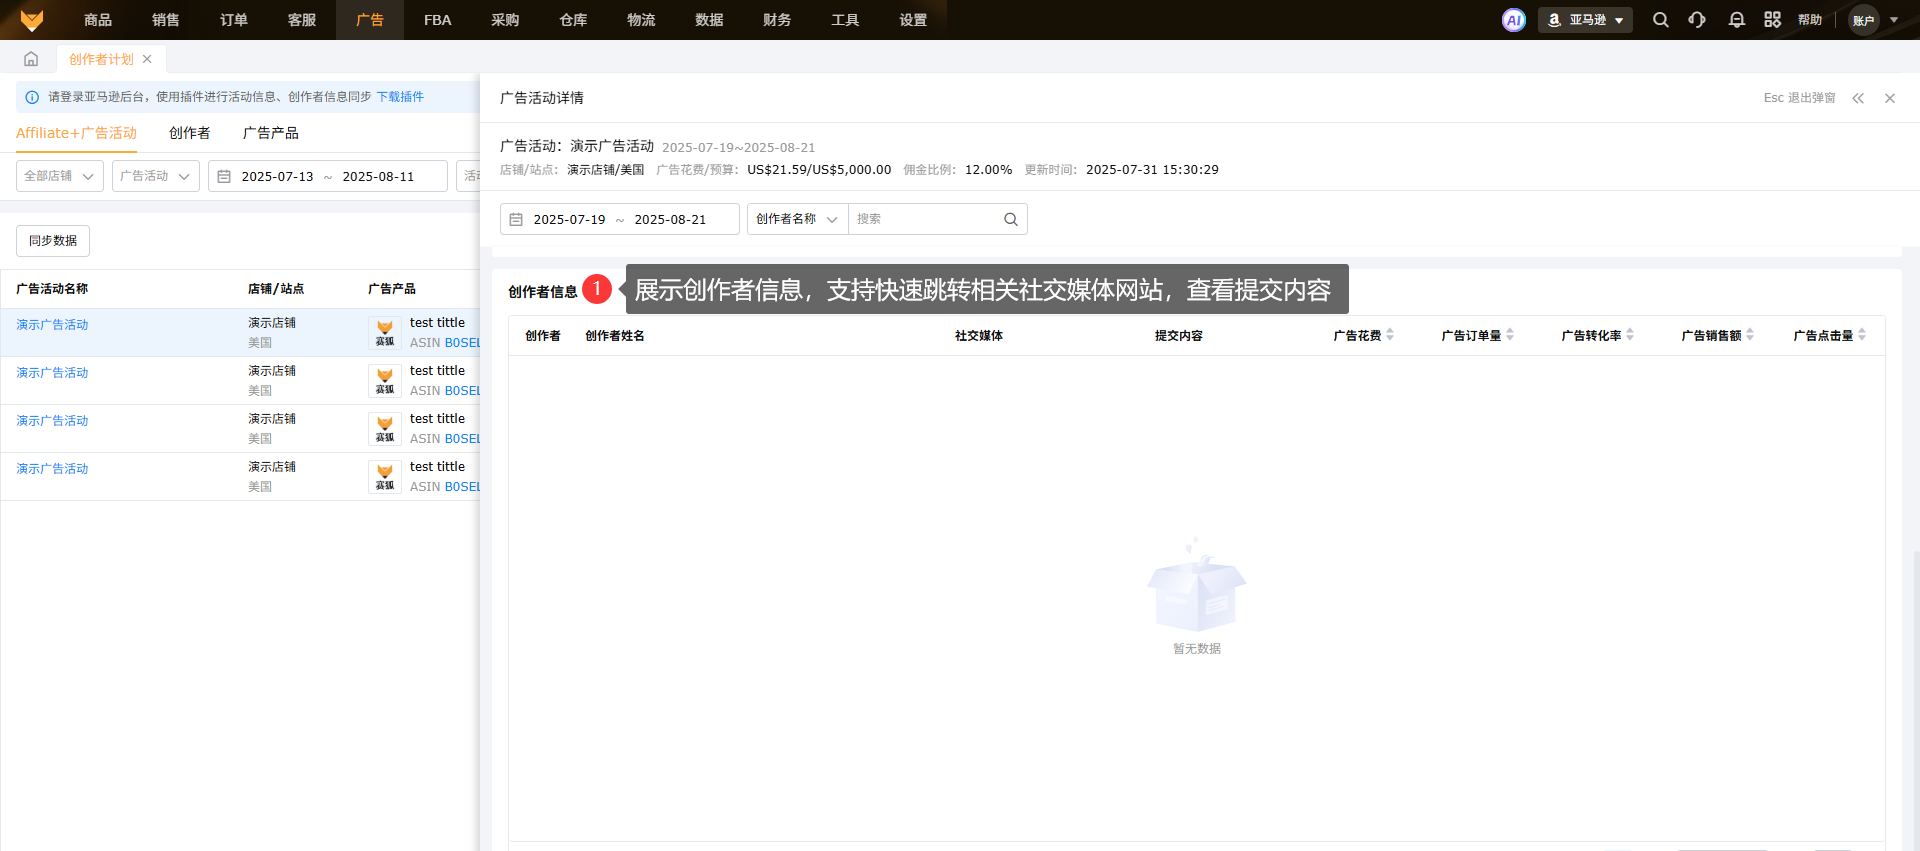This screenshot has width=1920, height=851.
Task: Open the 采购 menu
Action: [x=506, y=20]
